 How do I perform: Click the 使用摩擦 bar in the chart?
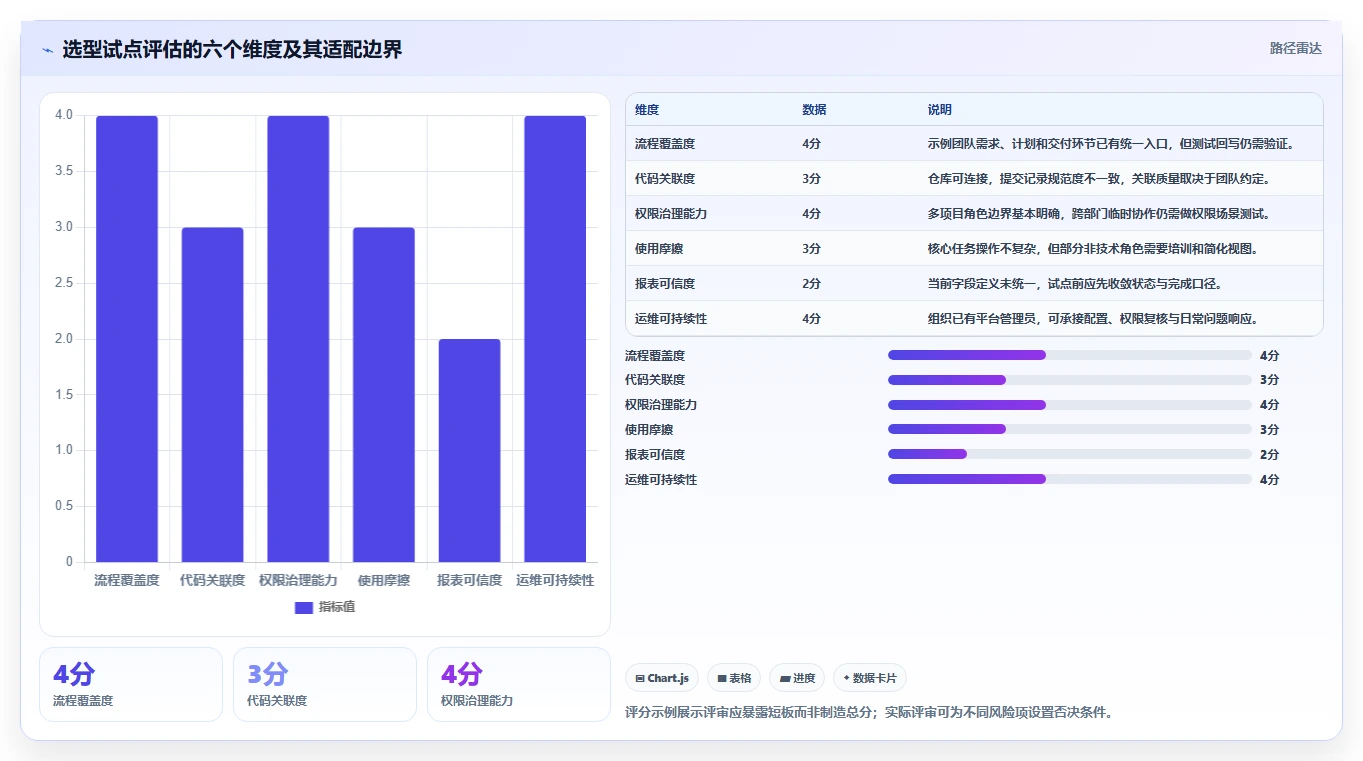[384, 395]
